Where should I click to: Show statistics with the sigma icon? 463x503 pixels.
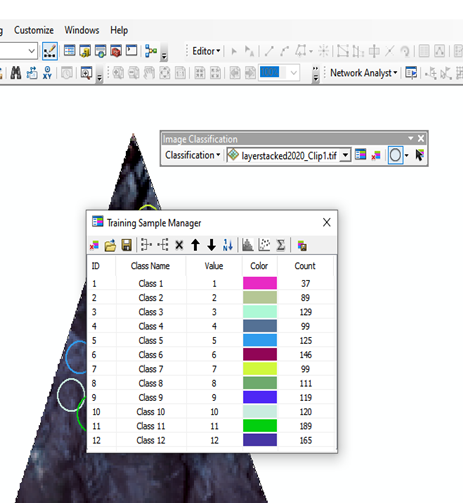tap(281, 245)
